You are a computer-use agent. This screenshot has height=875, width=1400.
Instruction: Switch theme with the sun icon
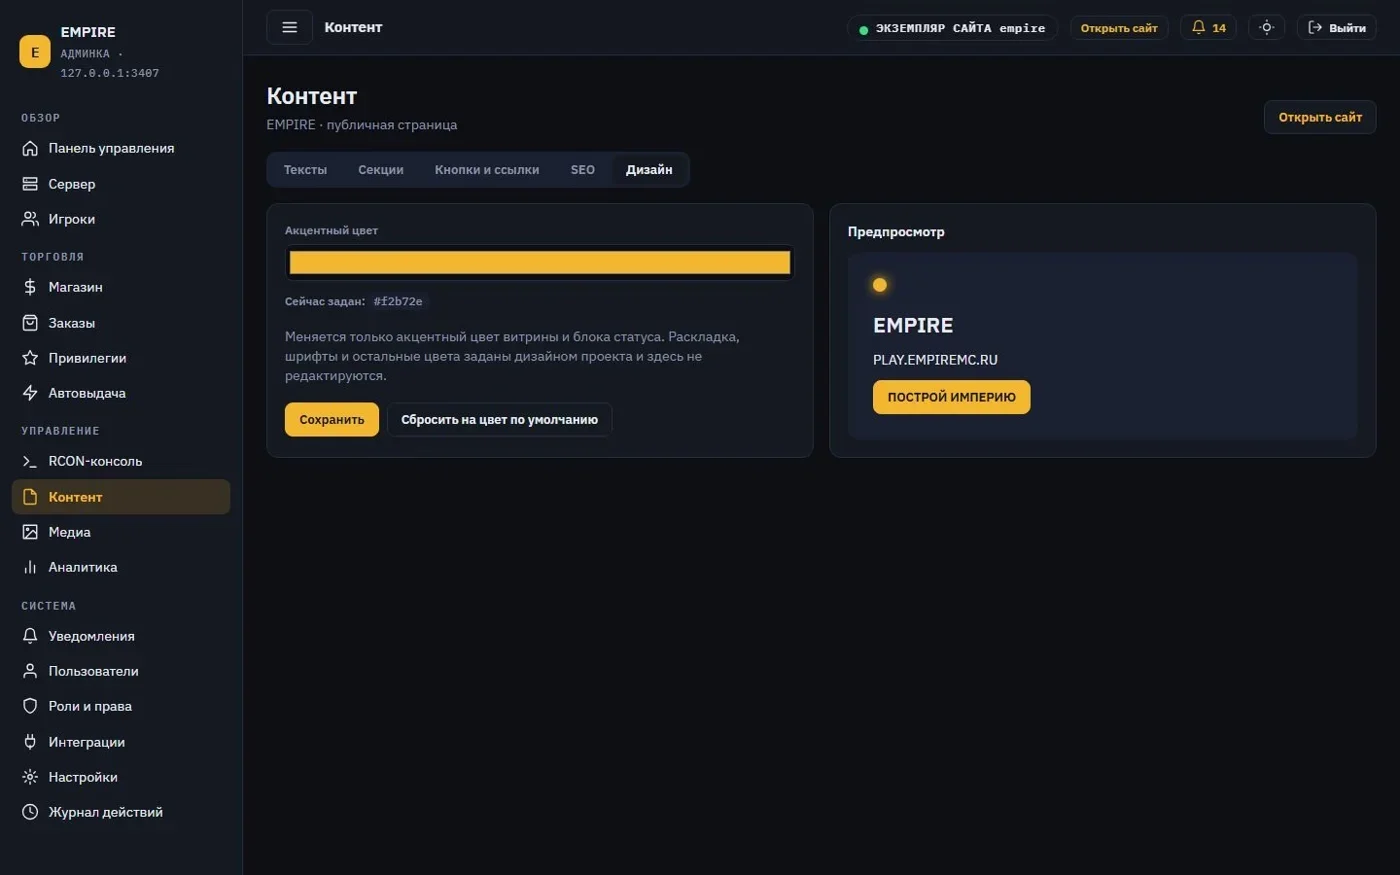click(x=1266, y=28)
